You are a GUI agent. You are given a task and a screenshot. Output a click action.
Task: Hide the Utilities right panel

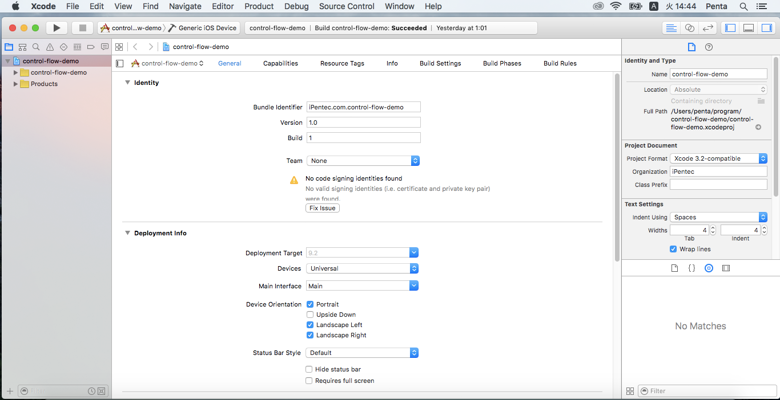pos(766,28)
